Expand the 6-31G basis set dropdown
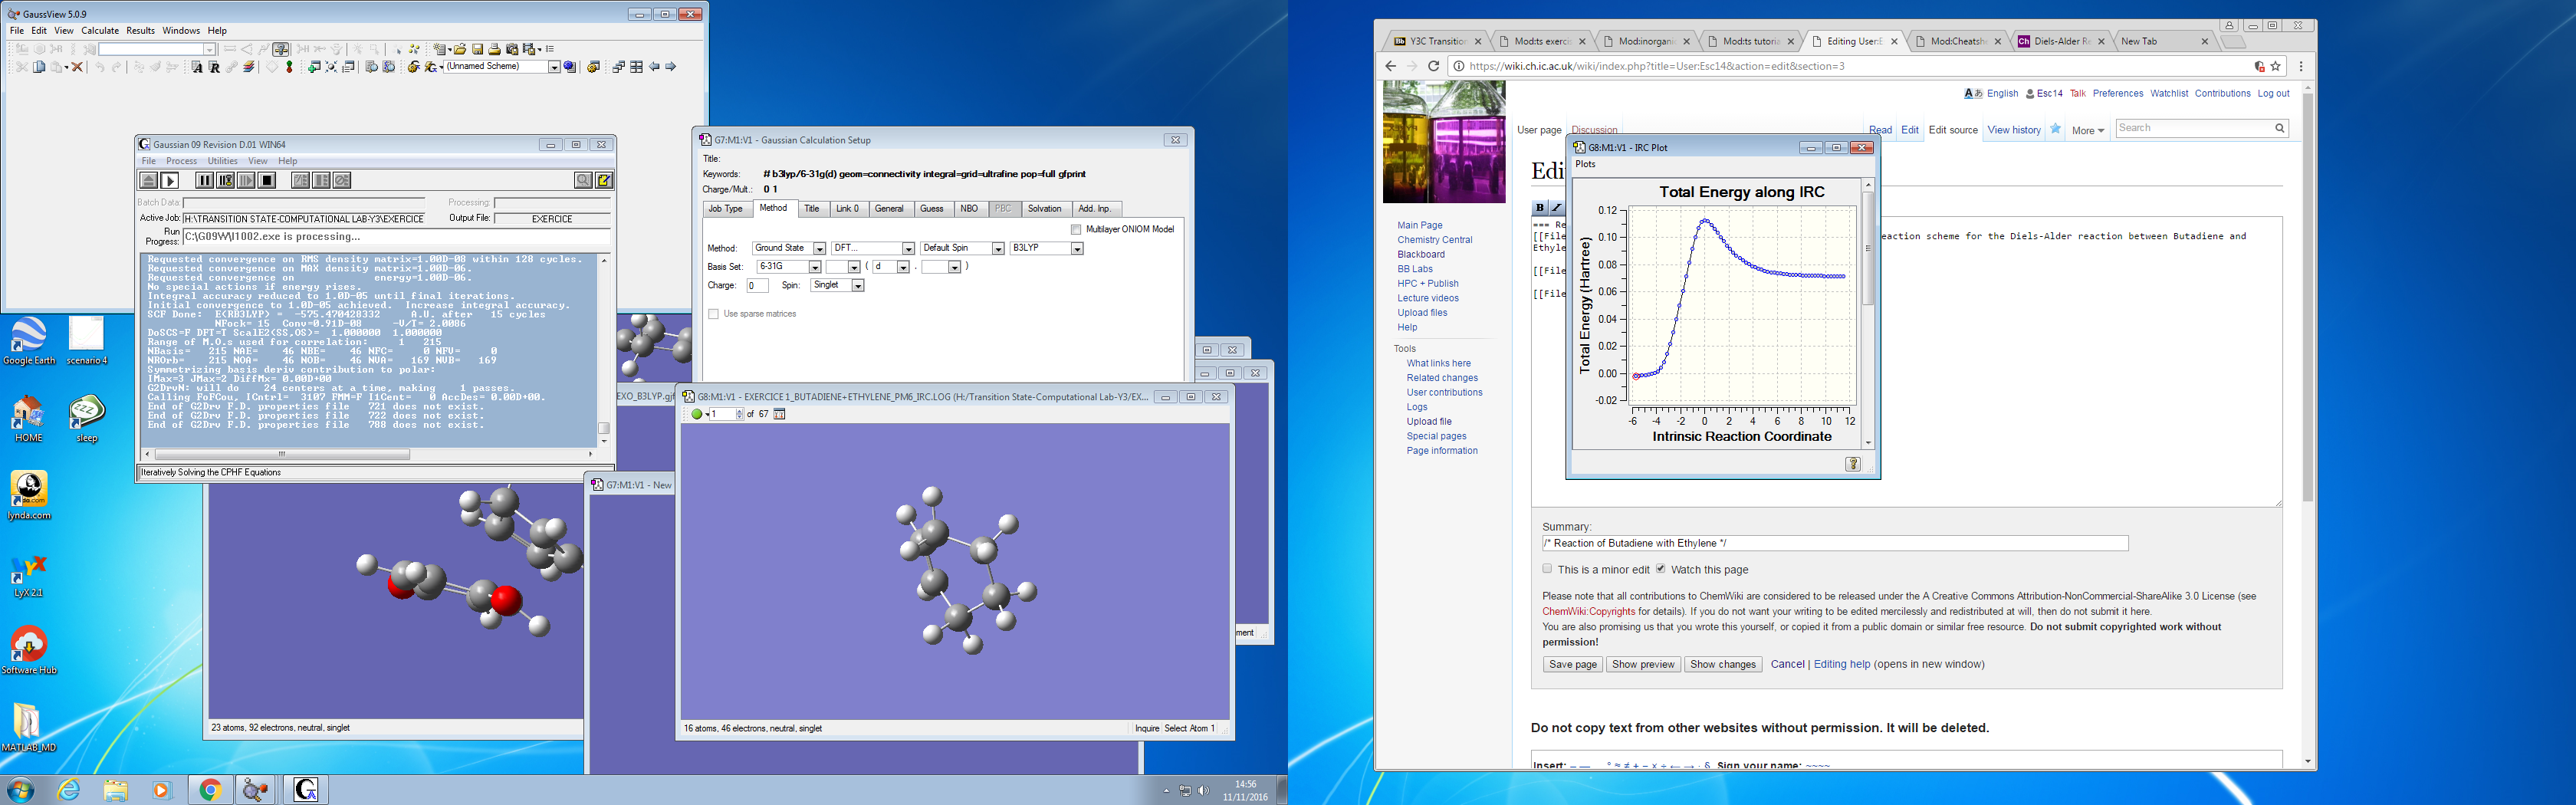 tap(815, 268)
